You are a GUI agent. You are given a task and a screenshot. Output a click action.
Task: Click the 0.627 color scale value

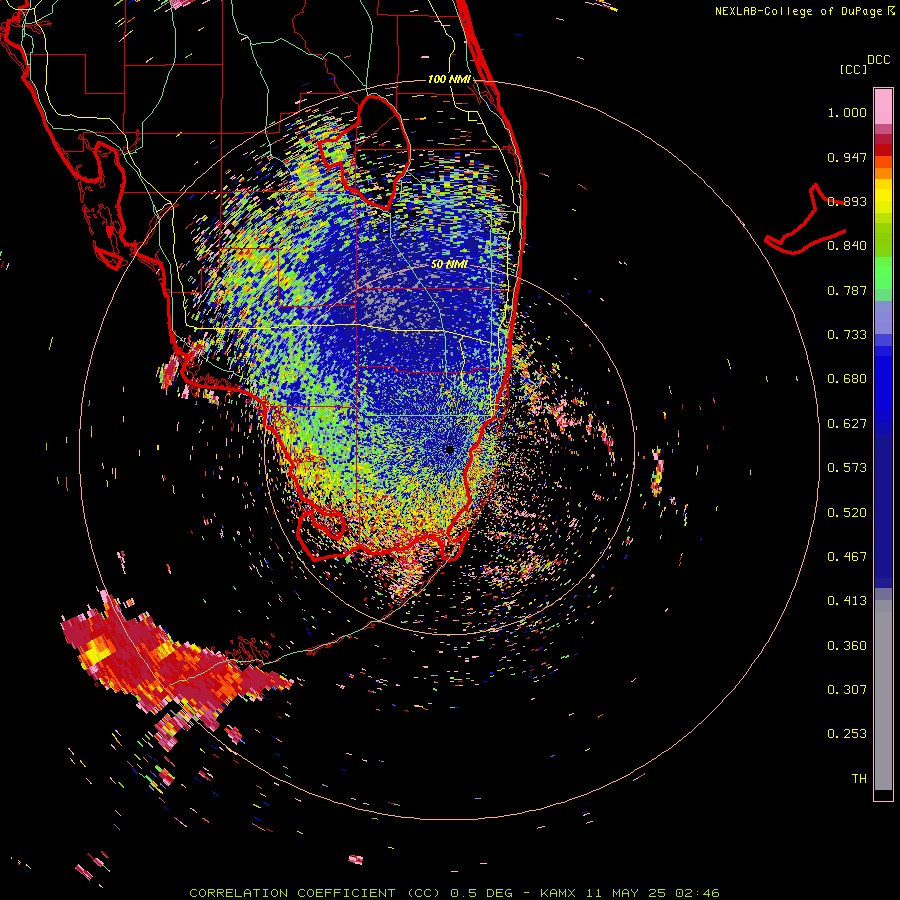847,424
